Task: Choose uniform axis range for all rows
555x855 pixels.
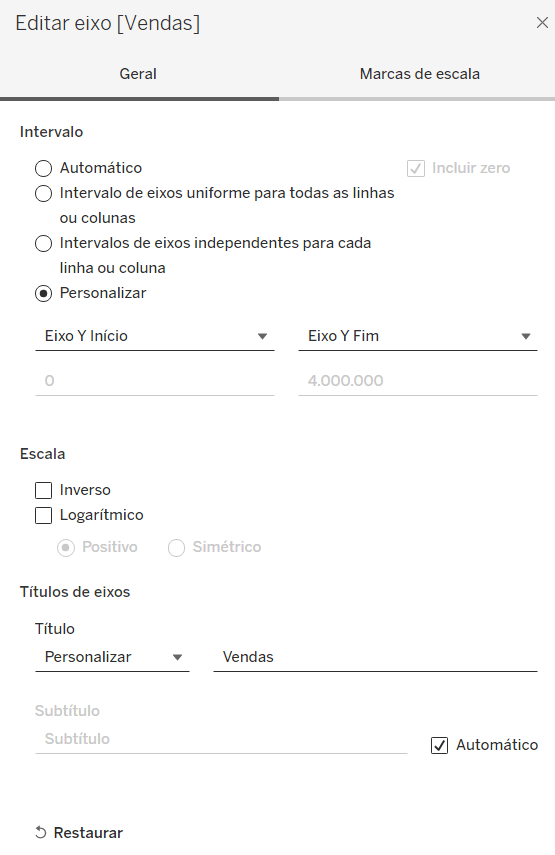Action: click(x=44, y=194)
